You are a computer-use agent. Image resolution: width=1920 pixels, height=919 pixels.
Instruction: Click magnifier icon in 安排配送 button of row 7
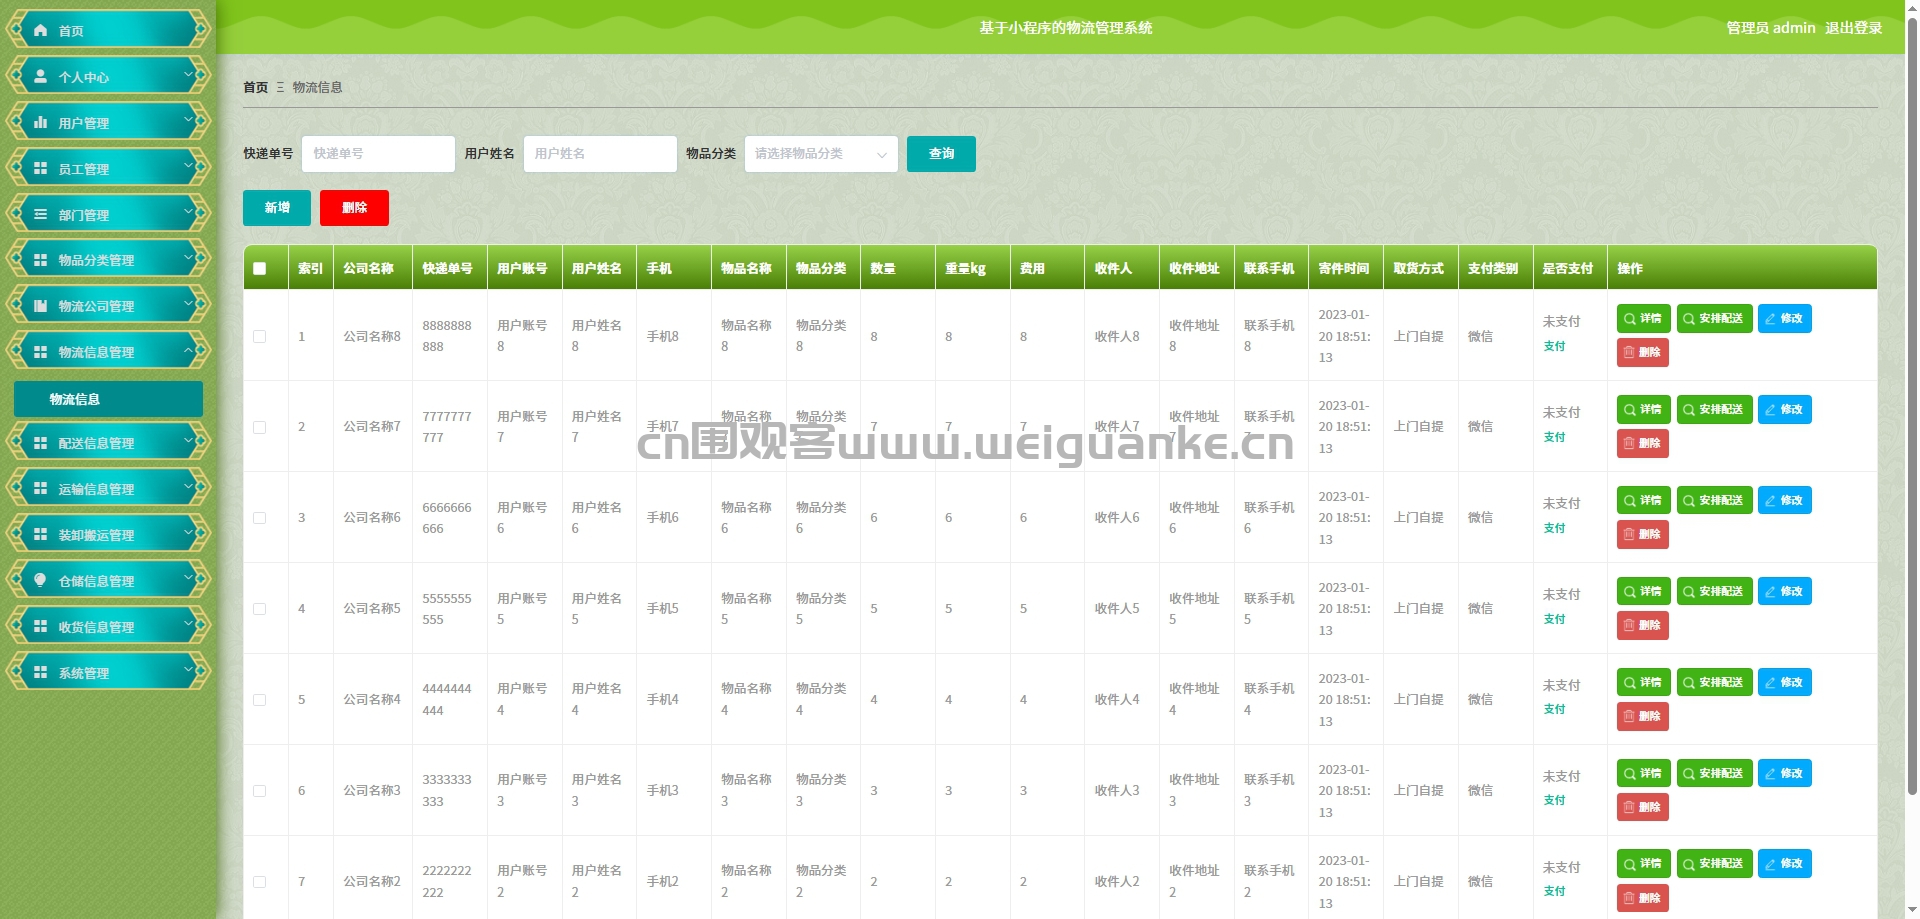pyautogui.click(x=1689, y=864)
